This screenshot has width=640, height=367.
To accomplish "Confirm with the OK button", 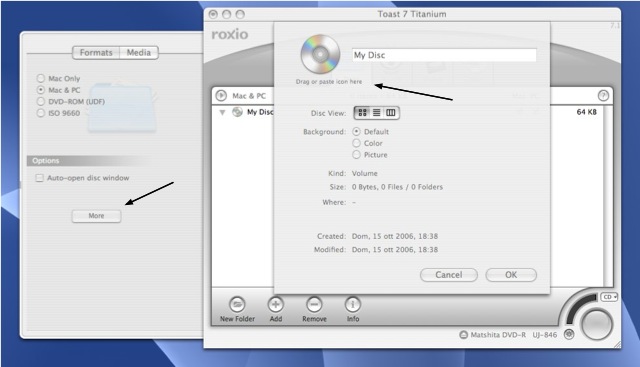I will (x=511, y=275).
